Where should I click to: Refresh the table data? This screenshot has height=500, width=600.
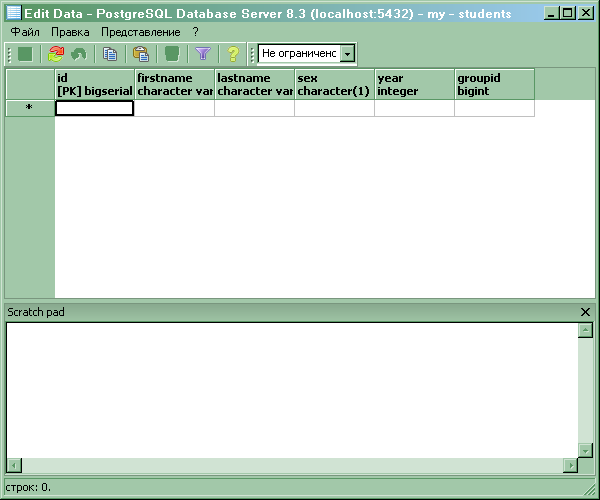pyautogui.click(x=56, y=54)
